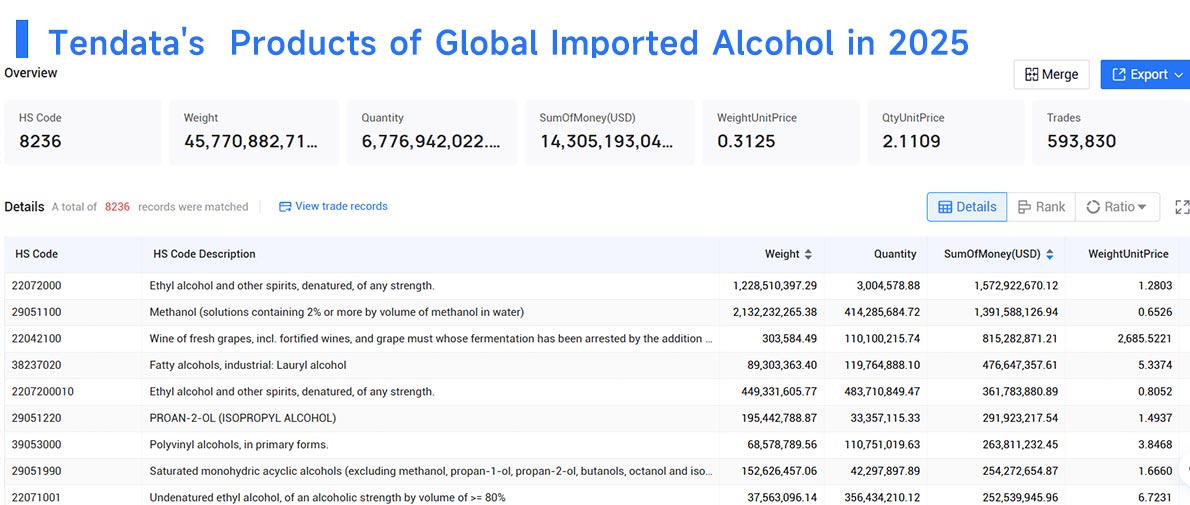The height and width of the screenshot is (505, 1190).
Task: Click the fullscreen expand icon
Action: [x=1182, y=207]
